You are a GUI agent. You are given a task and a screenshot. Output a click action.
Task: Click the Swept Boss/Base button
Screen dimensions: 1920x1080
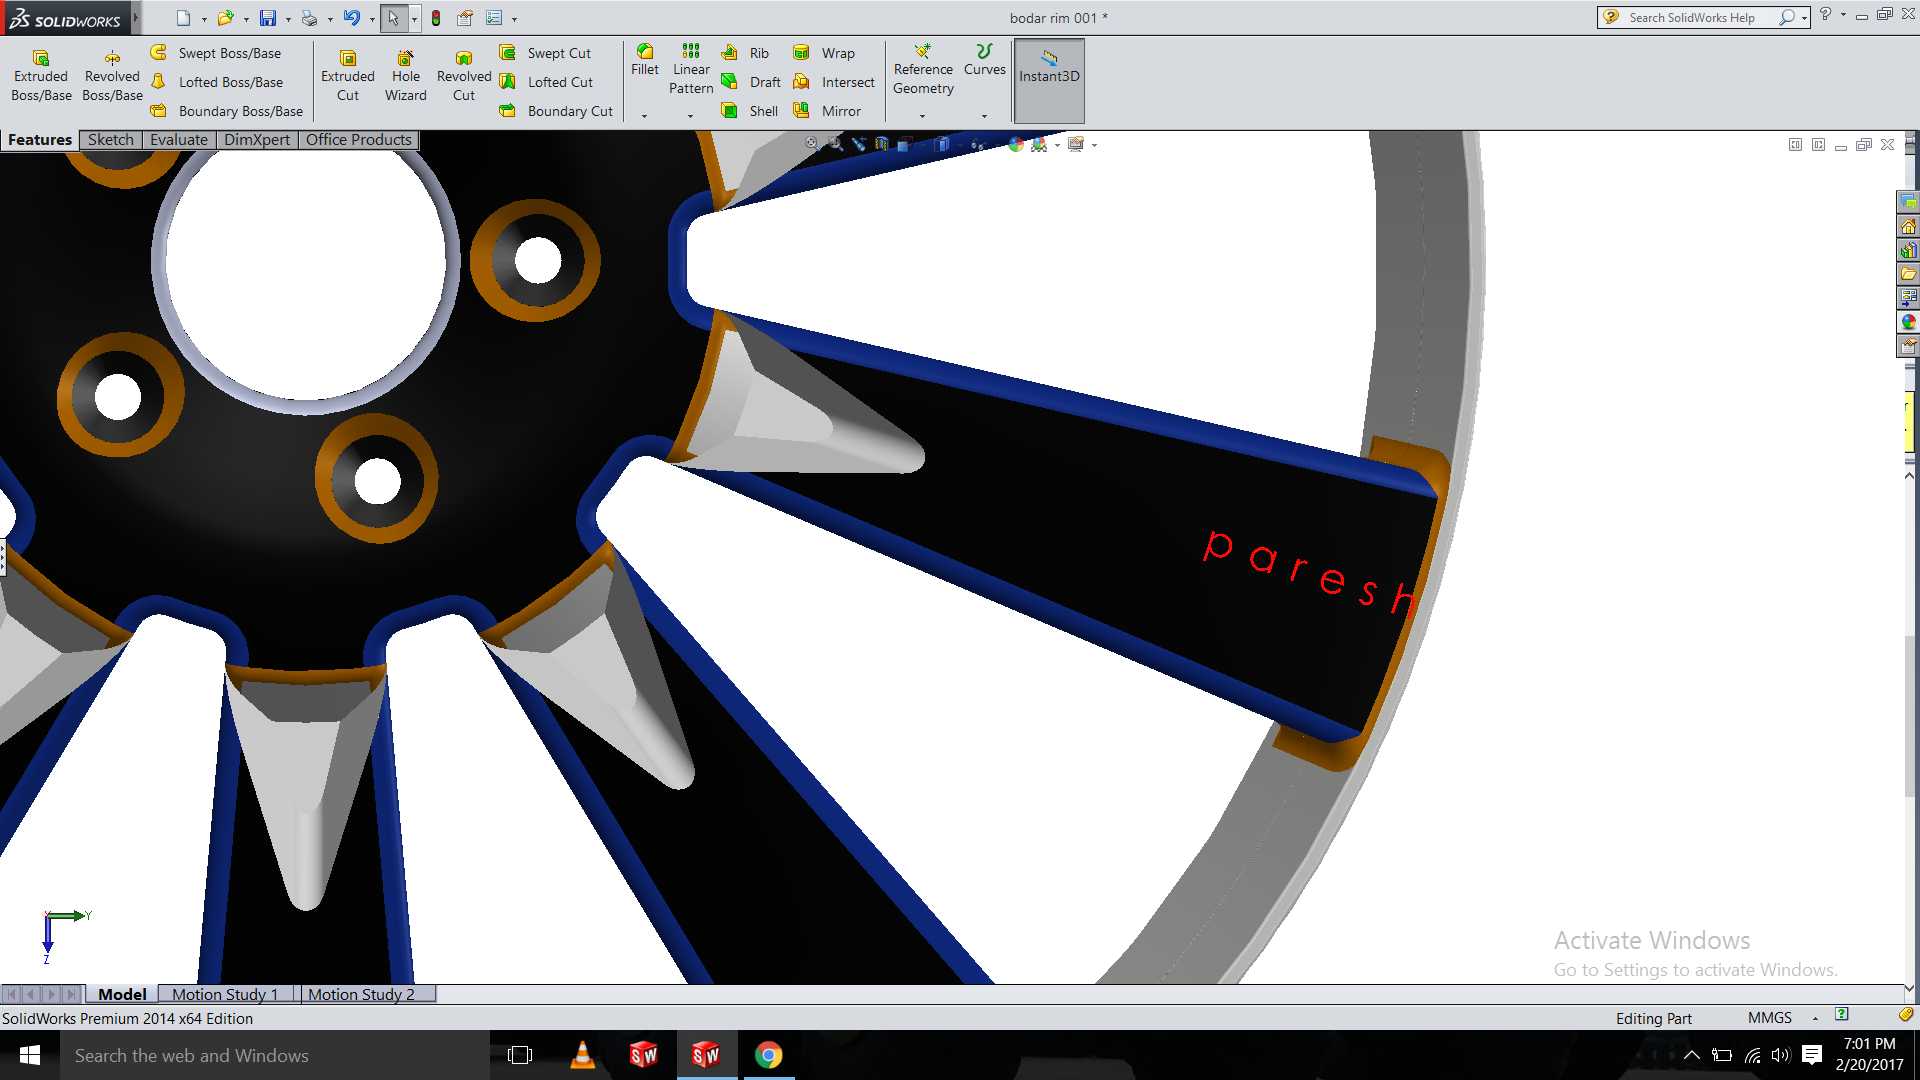point(216,53)
